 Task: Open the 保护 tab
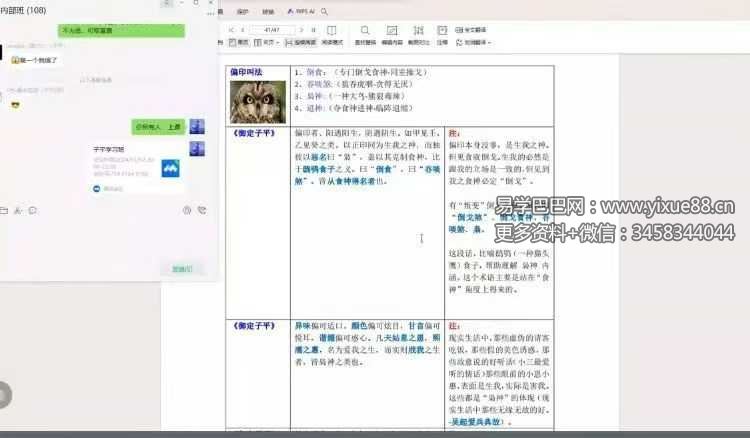pos(240,11)
